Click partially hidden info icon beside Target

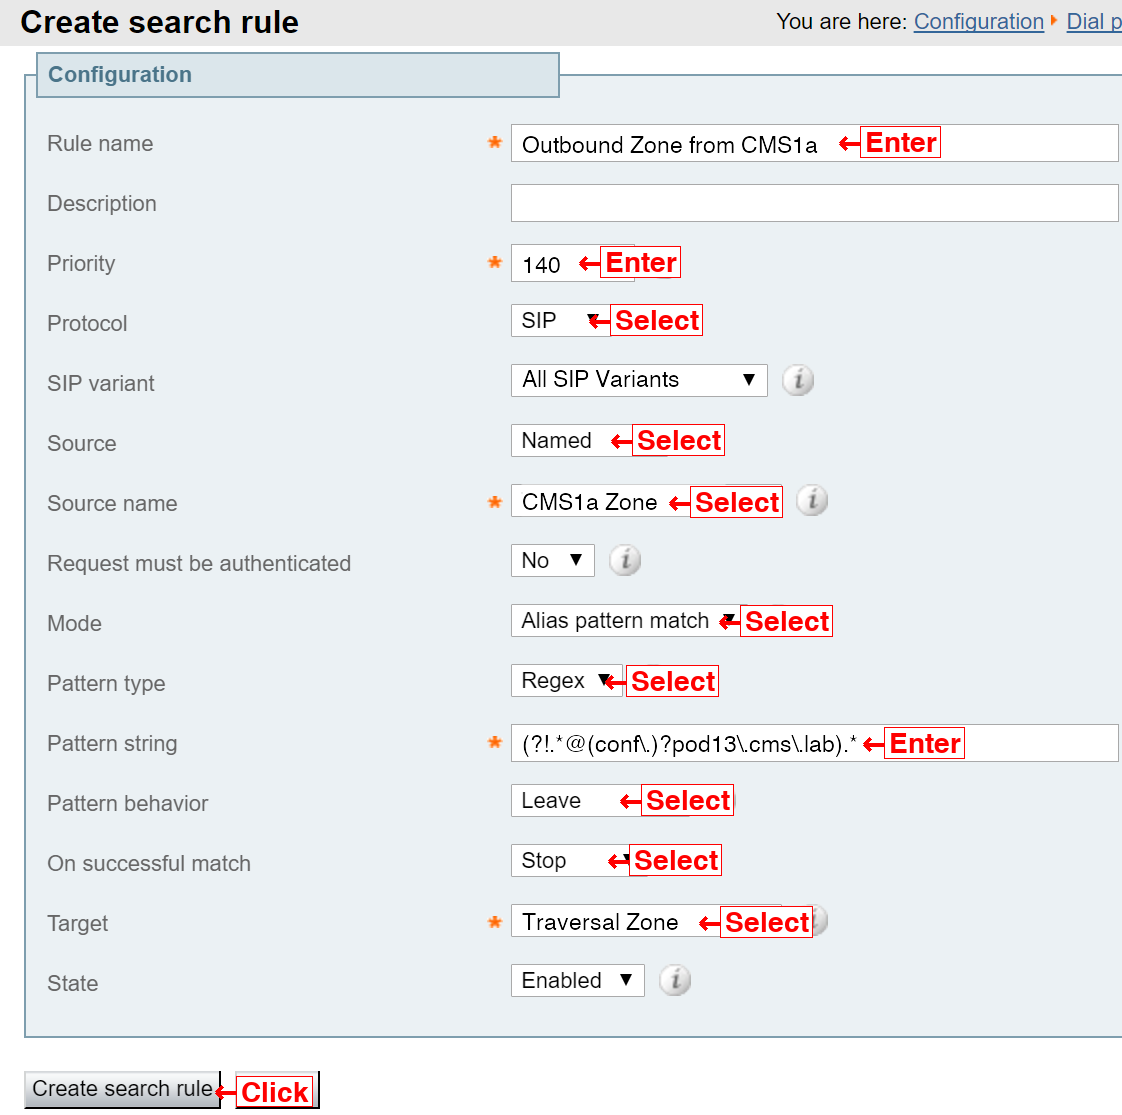820,920
